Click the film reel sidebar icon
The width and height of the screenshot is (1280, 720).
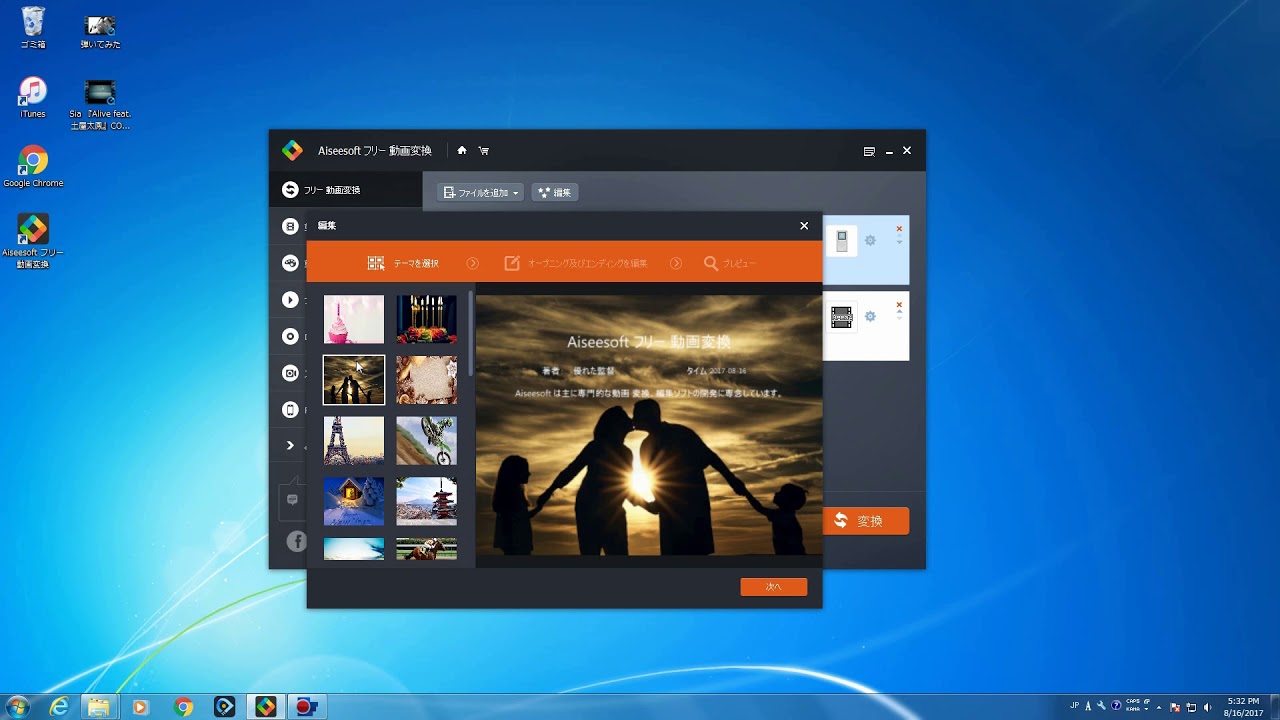pos(290,226)
